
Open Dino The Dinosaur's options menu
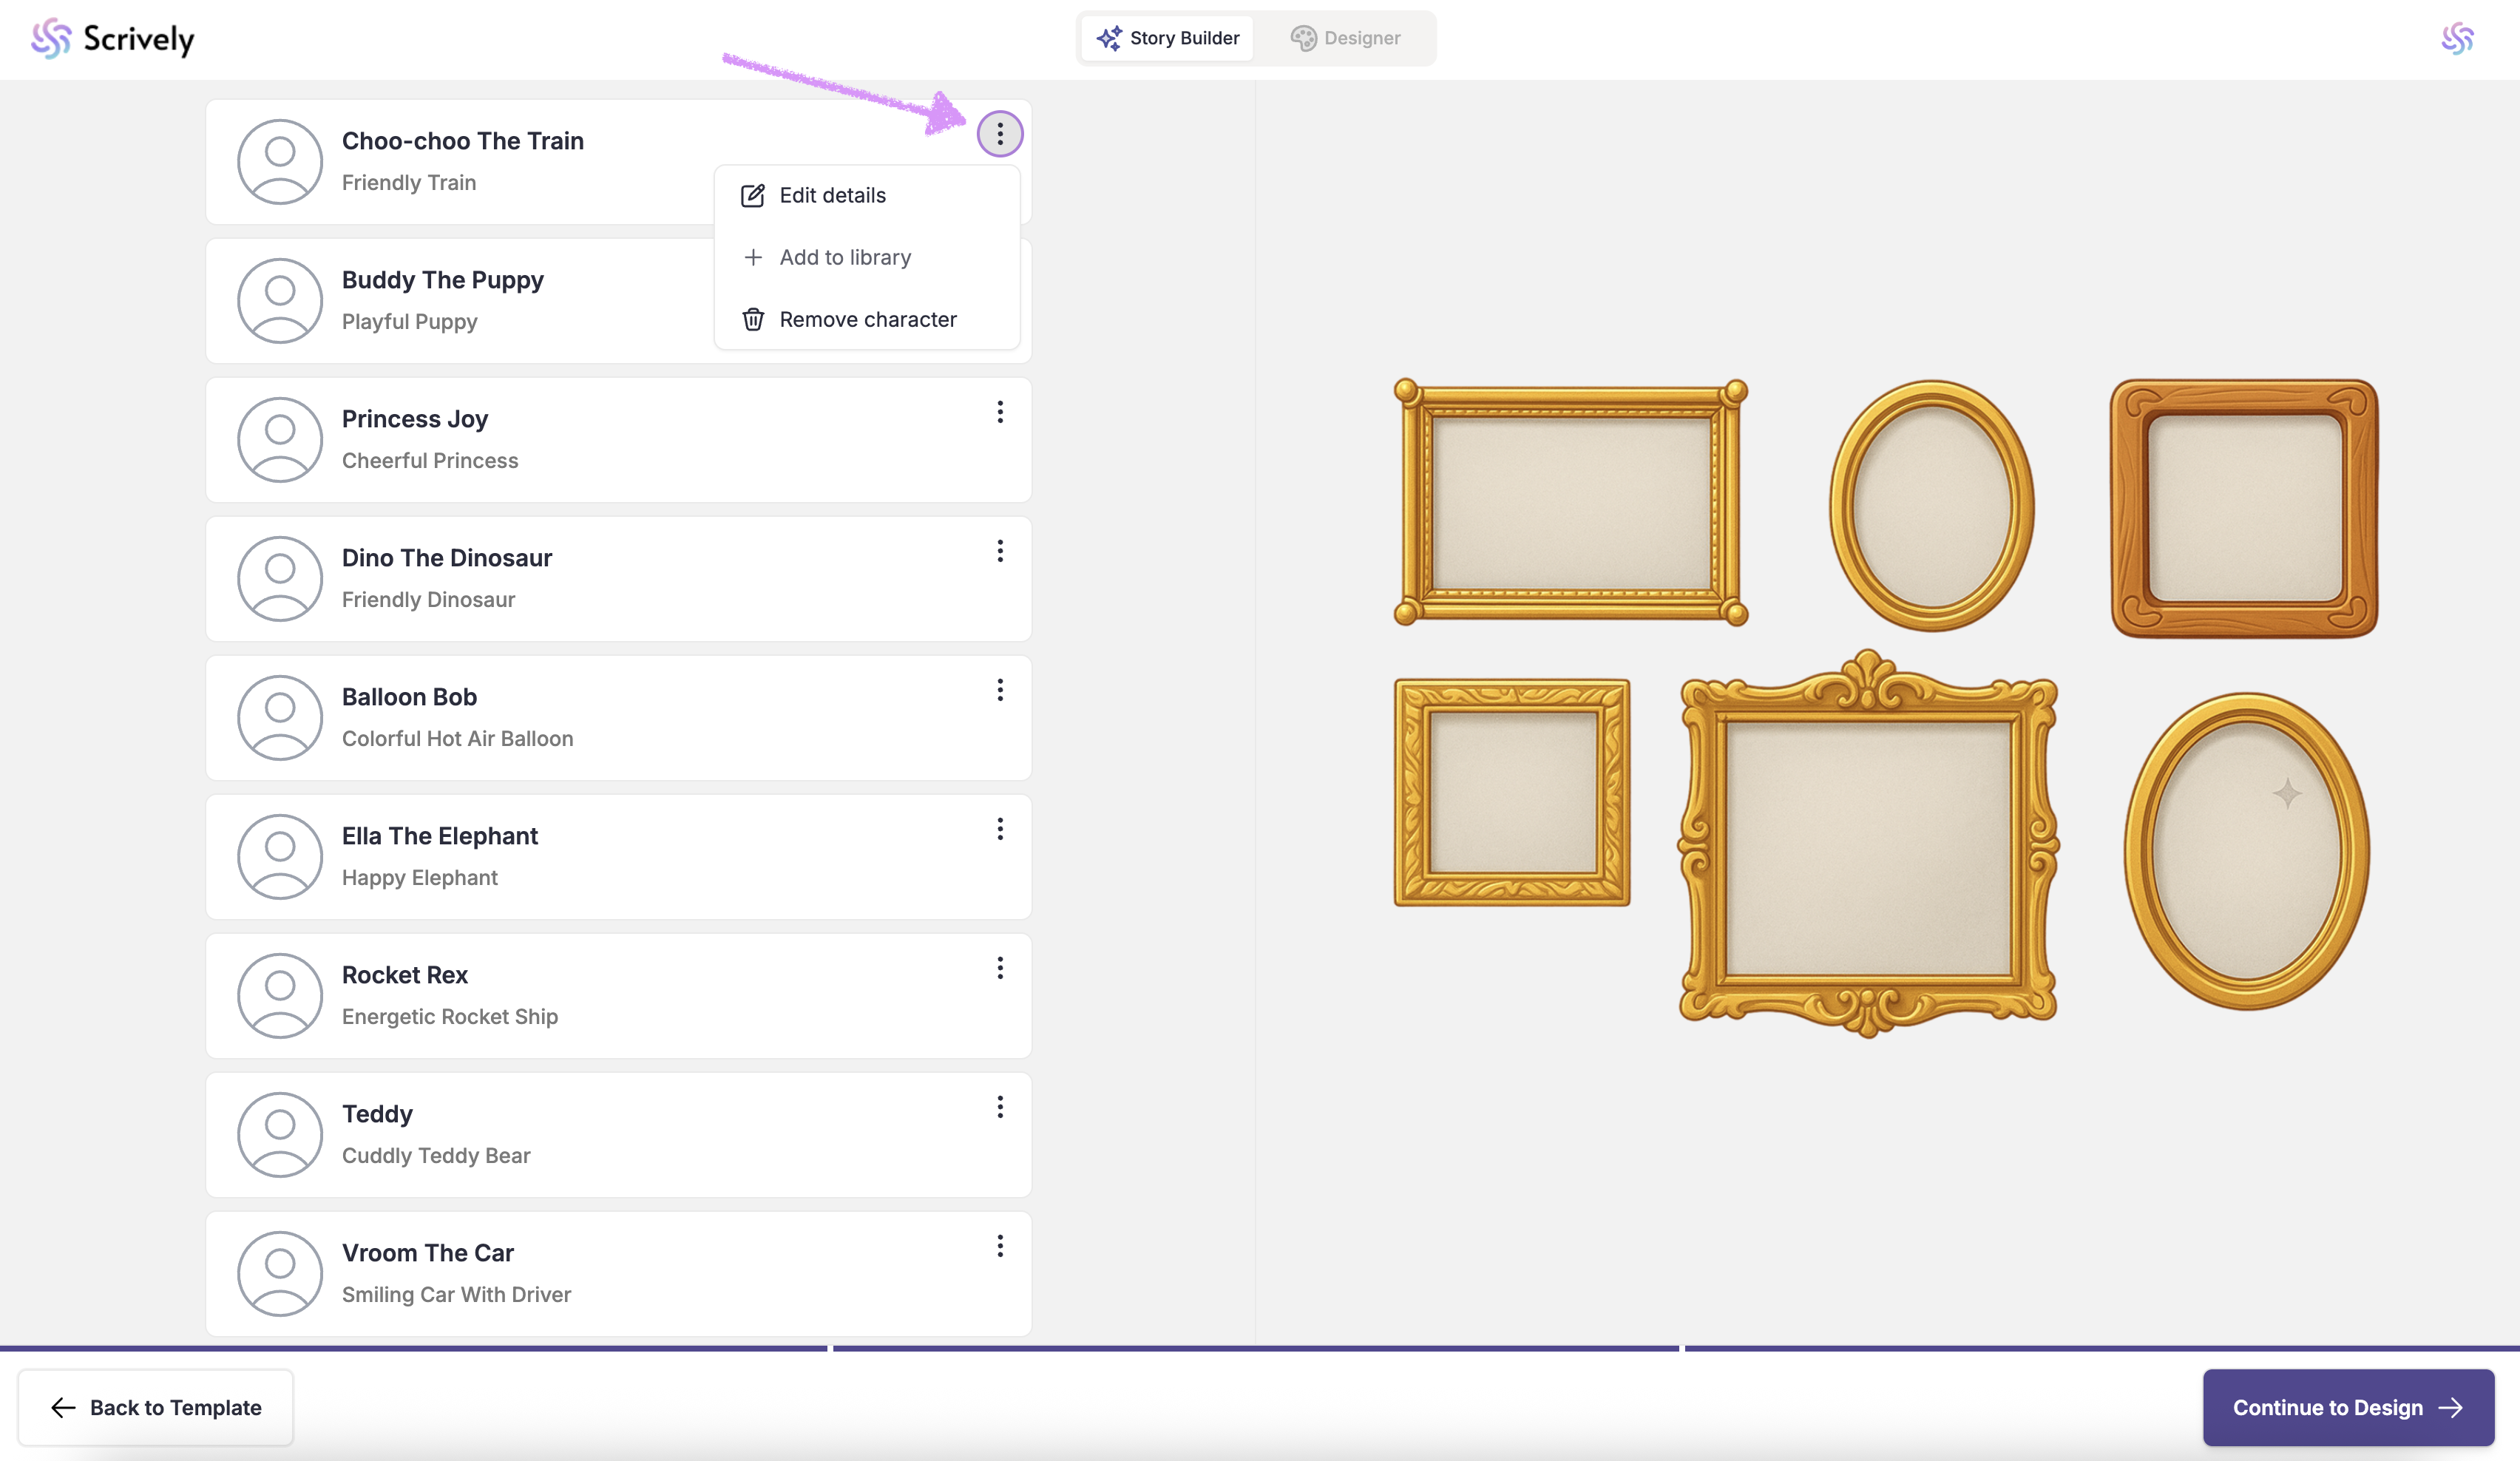tap(999, 551)
